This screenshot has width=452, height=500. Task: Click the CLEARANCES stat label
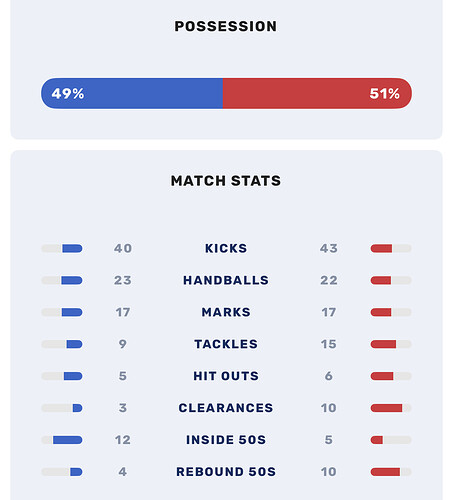226,408
